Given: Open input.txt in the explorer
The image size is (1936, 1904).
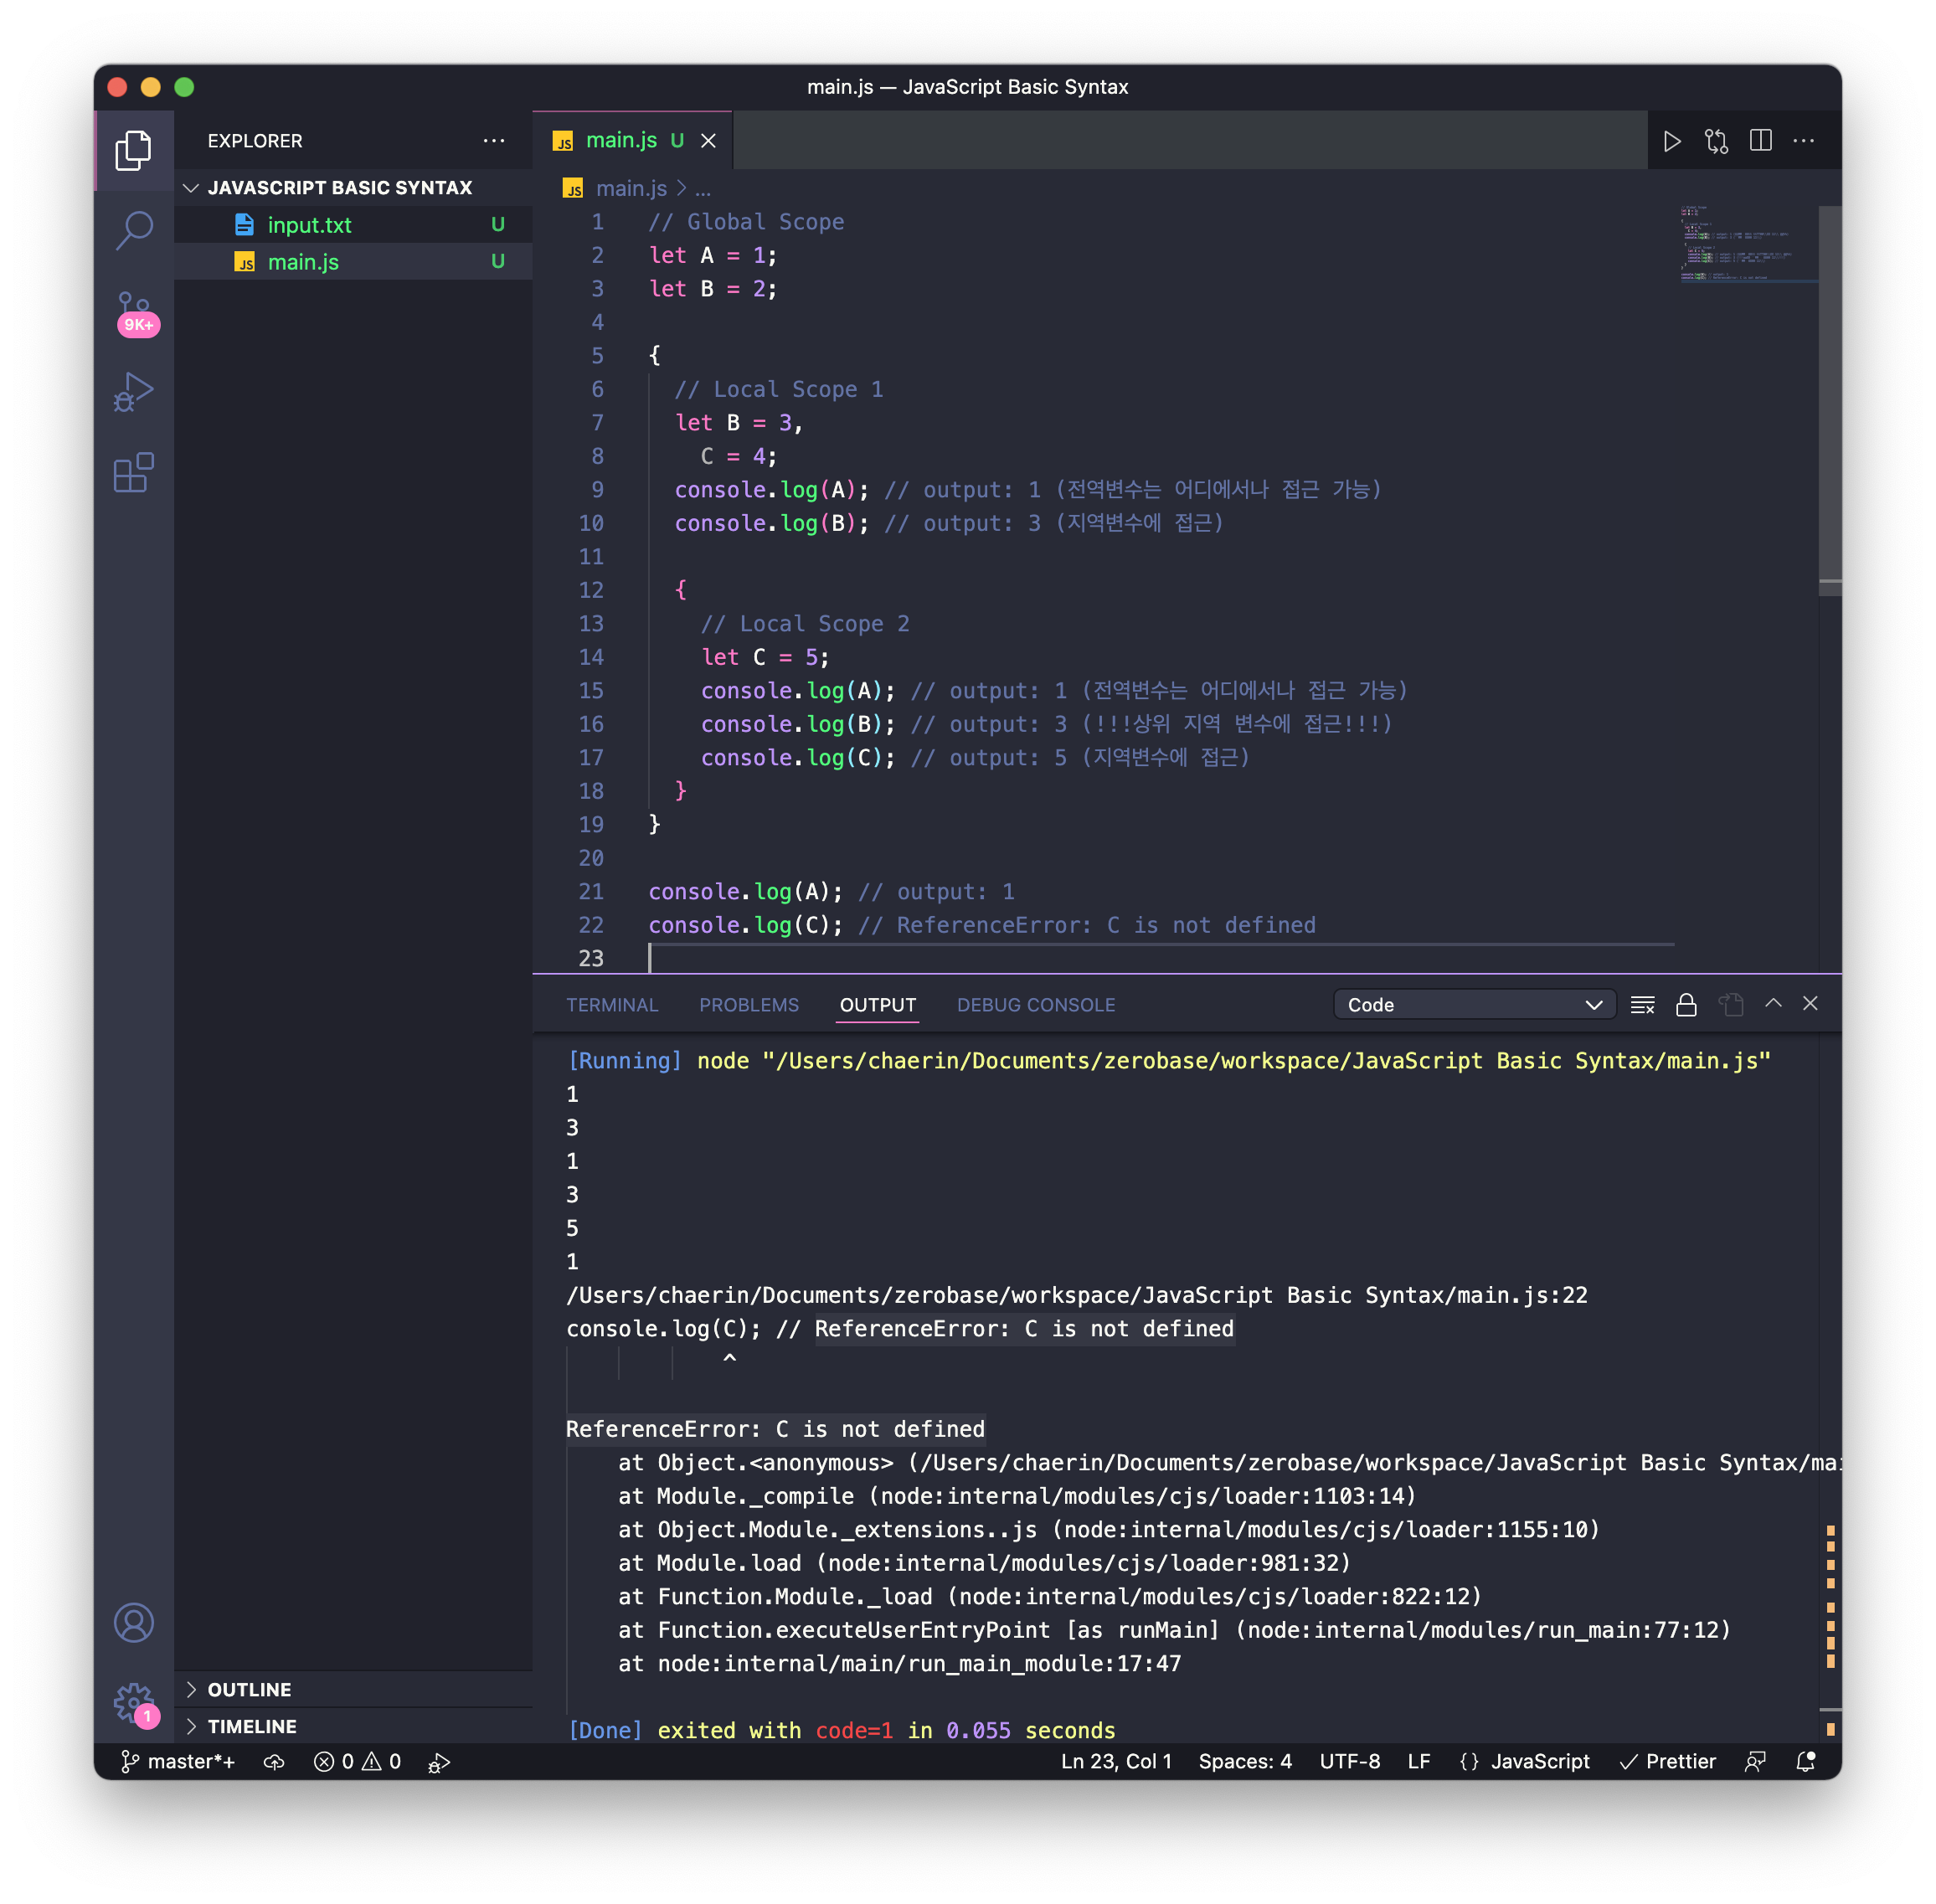Looking at the screenshot, I should coord(309,225).
